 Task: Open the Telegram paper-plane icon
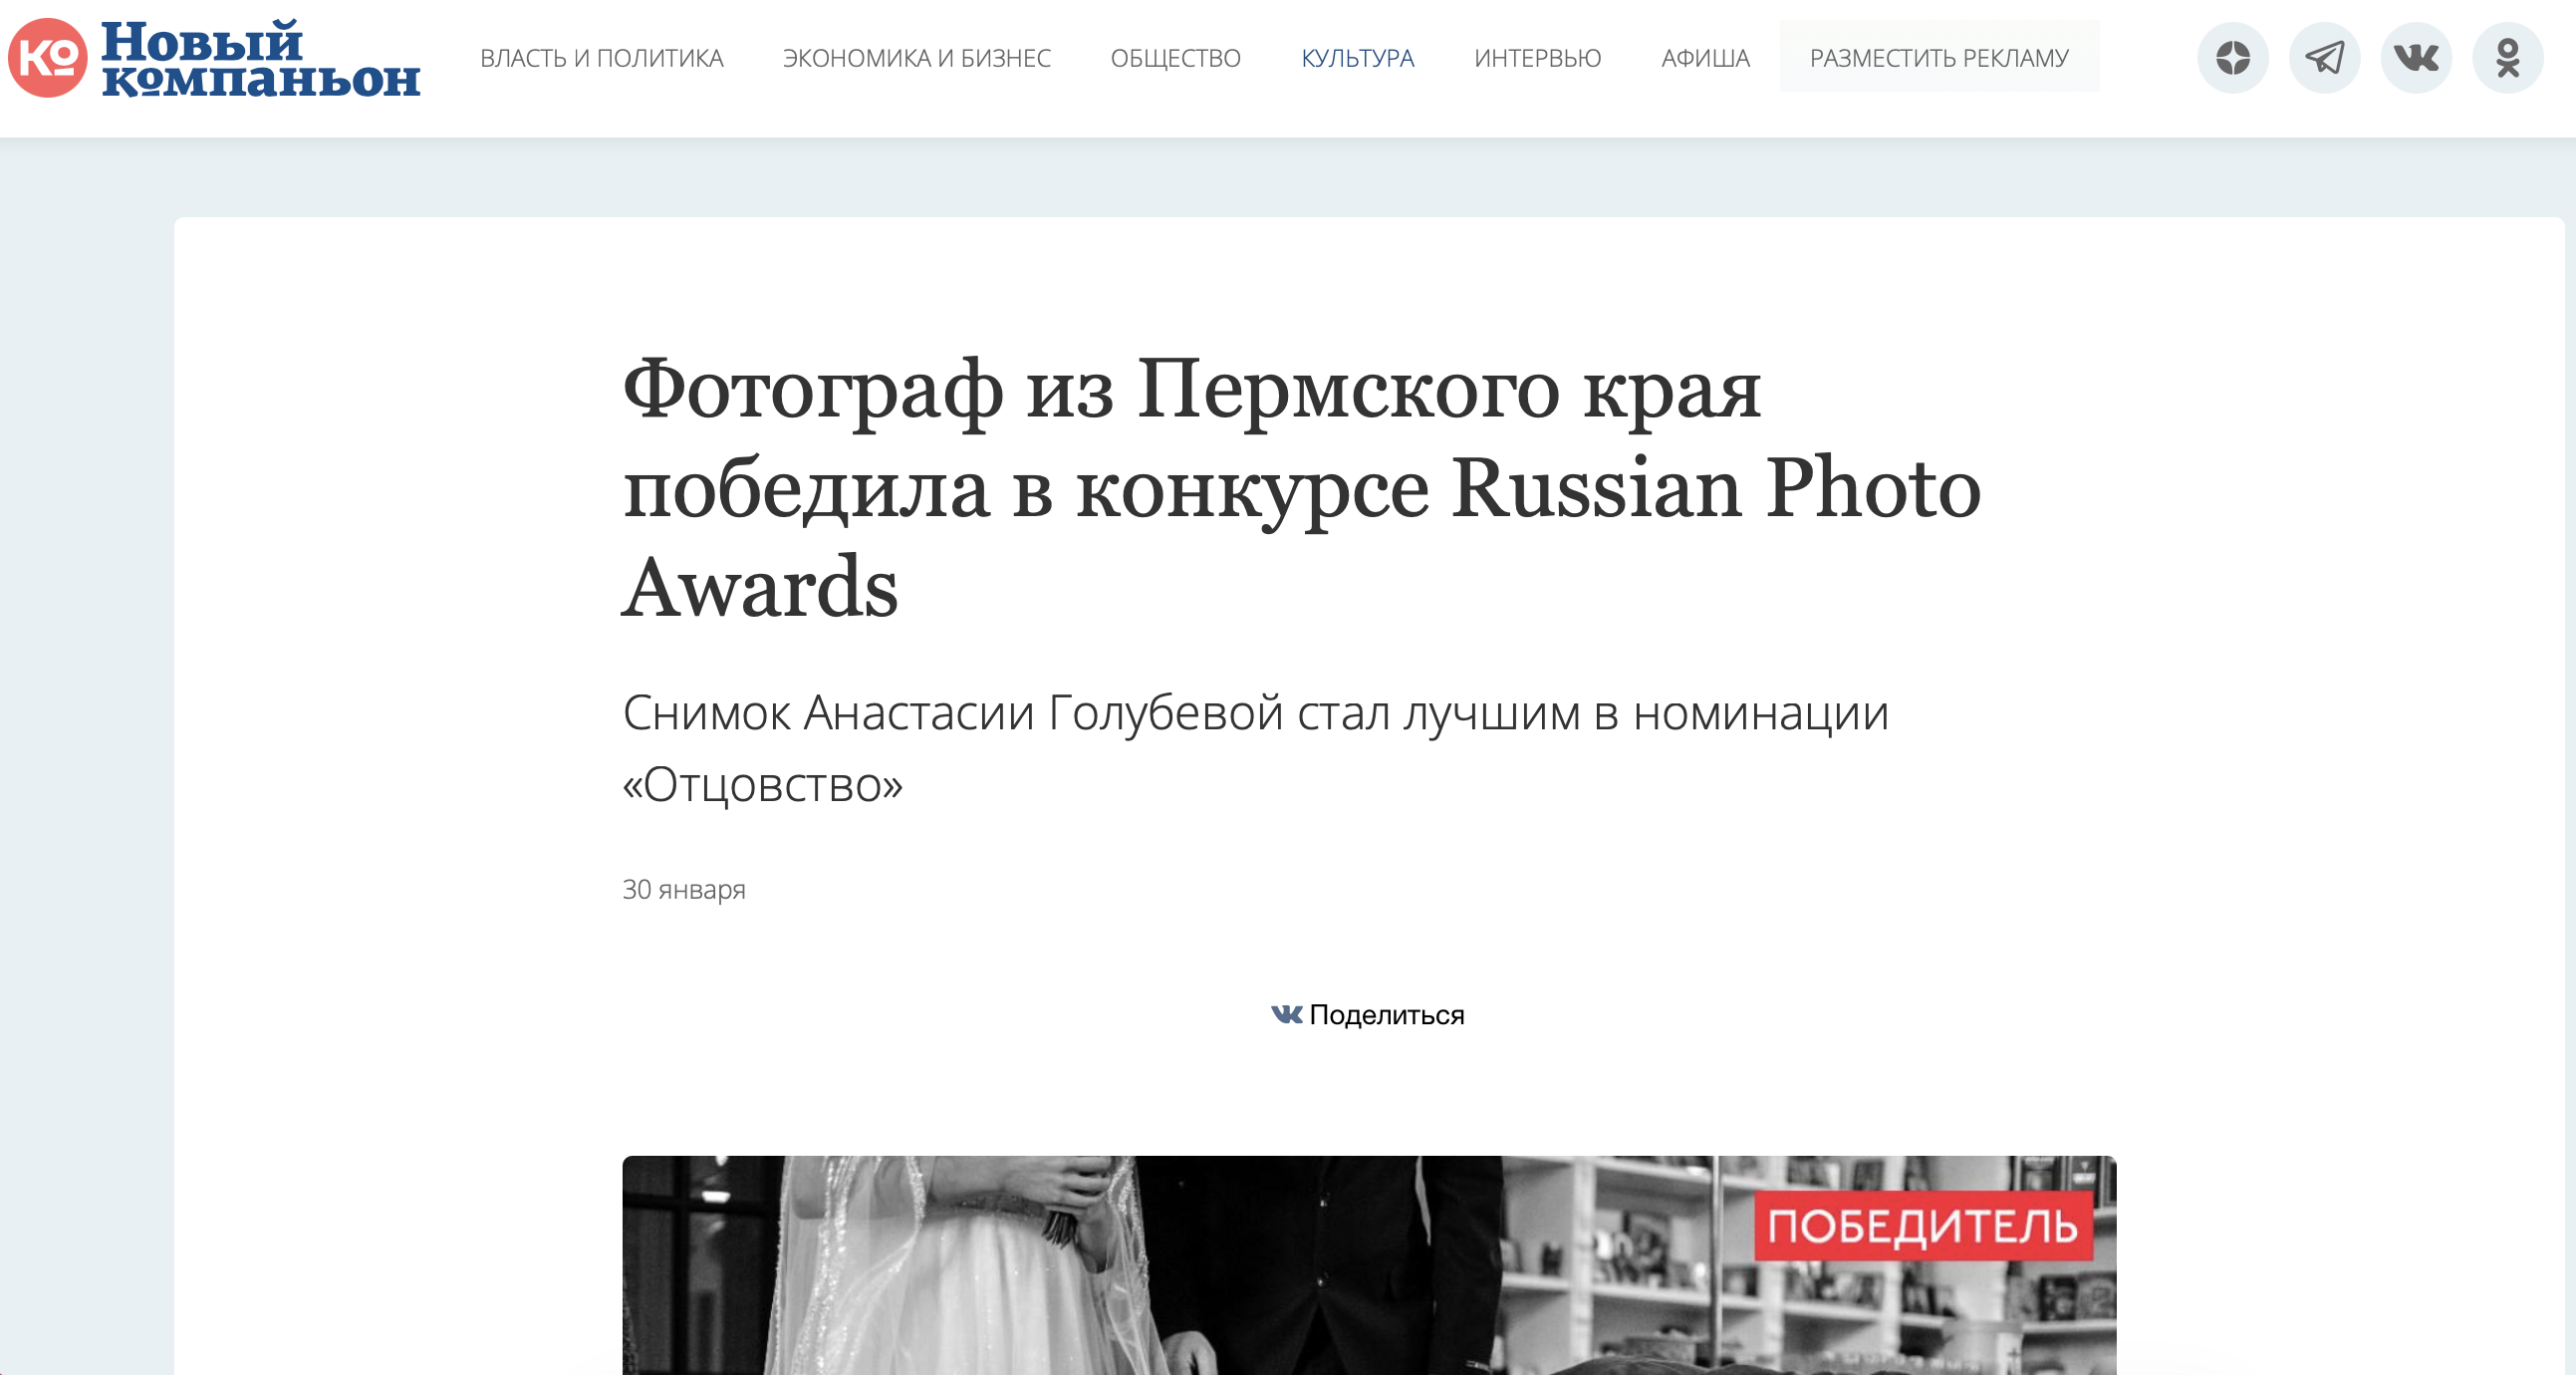pos(2324,58)
